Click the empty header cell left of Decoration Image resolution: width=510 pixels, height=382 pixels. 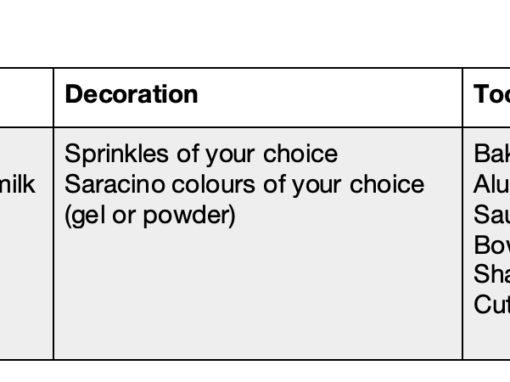tap(26, 97)
